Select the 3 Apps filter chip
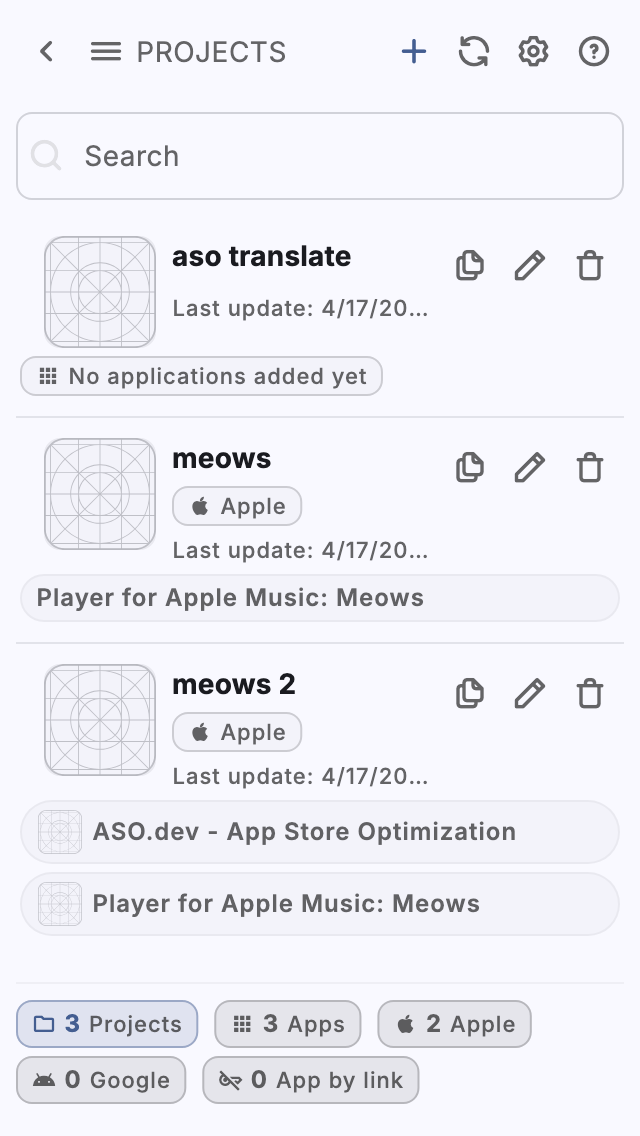640x1136 pixels. (288, 1024)
